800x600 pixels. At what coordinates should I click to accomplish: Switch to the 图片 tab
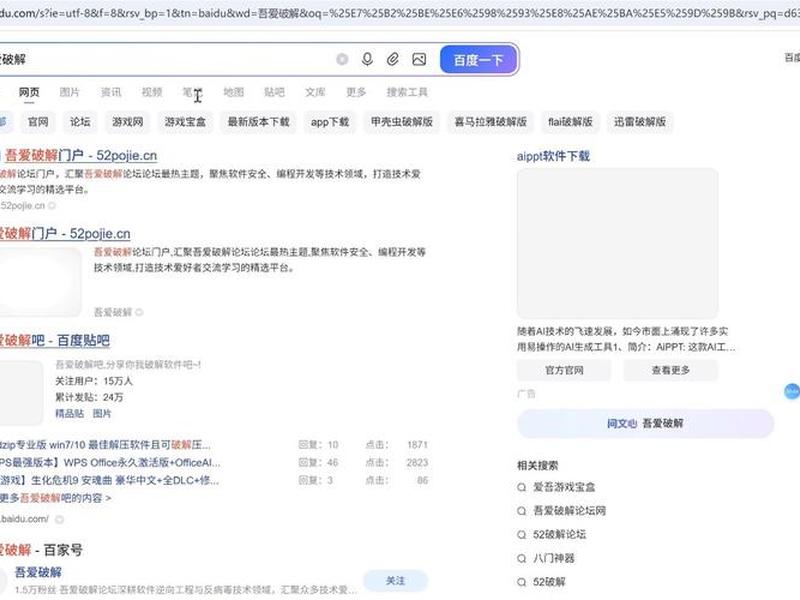coord(70,92)
